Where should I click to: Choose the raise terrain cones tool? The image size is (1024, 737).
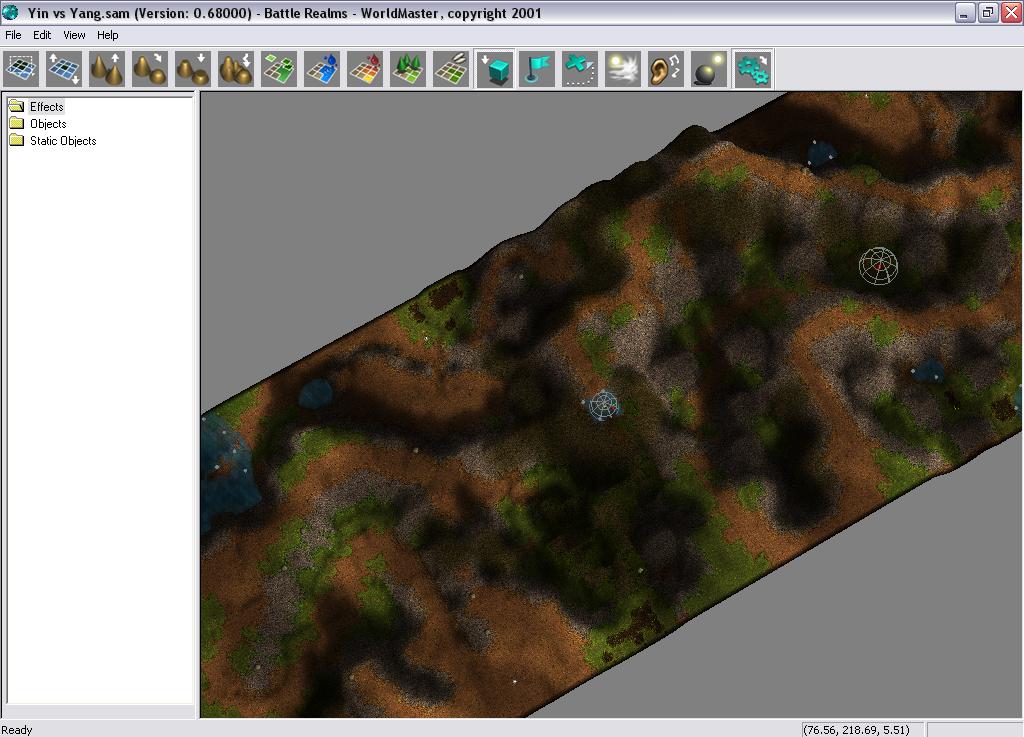(107, 69)
